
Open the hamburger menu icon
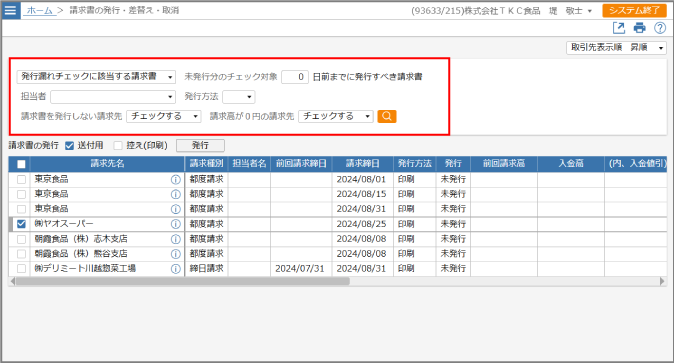tap(10, 10)
